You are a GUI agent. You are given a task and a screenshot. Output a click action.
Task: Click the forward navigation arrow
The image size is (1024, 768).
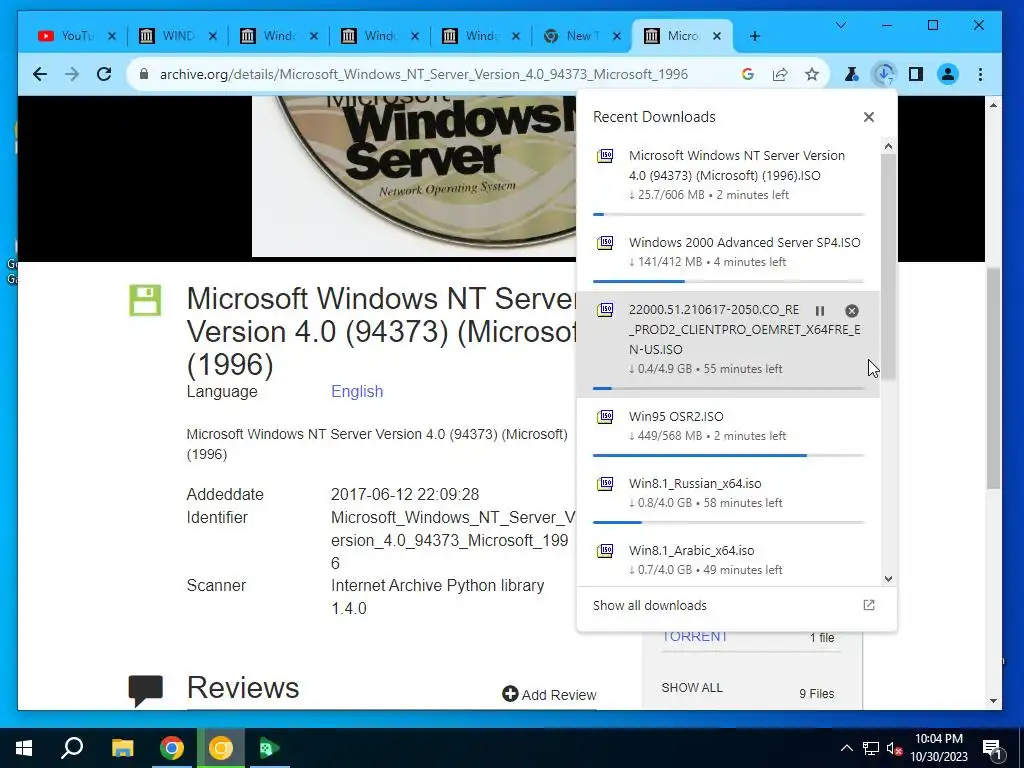tap(72, 74)
